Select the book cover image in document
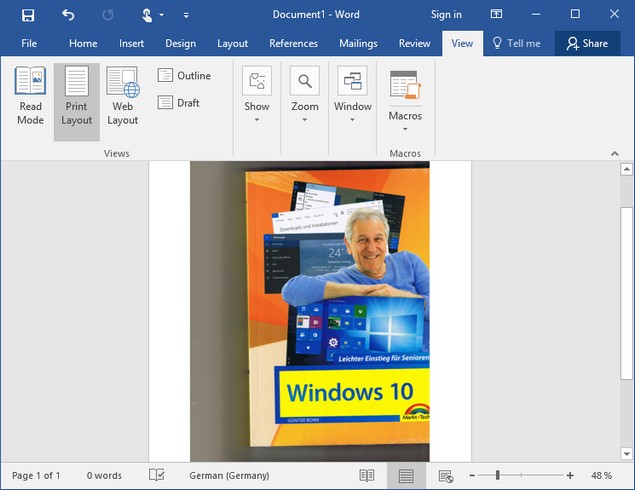The image size is (635, 490). pos(310,311)
